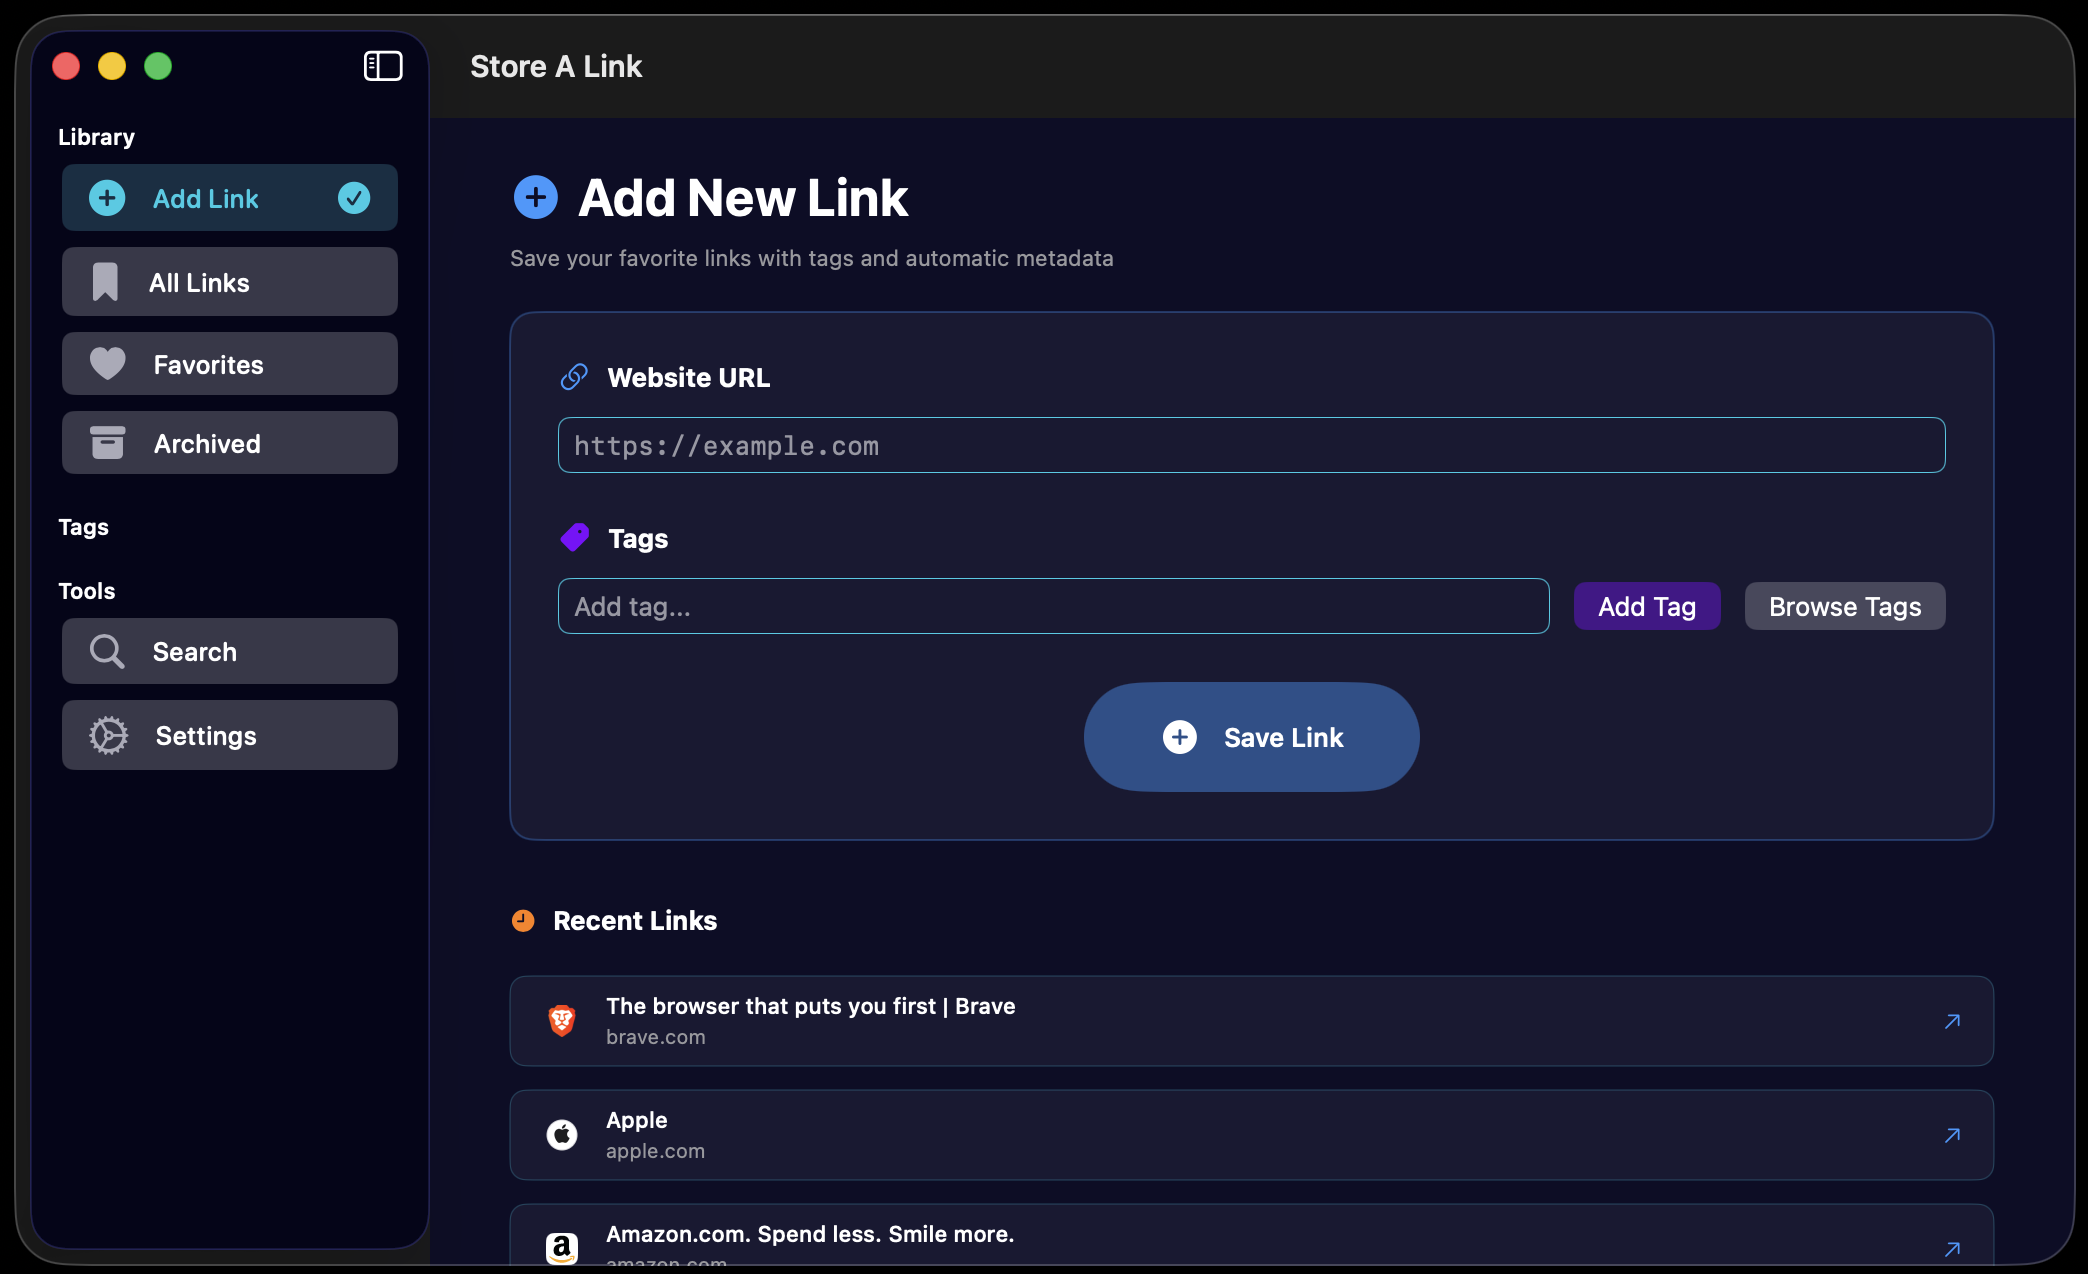Click the archive box icon

tap(108, 443)
